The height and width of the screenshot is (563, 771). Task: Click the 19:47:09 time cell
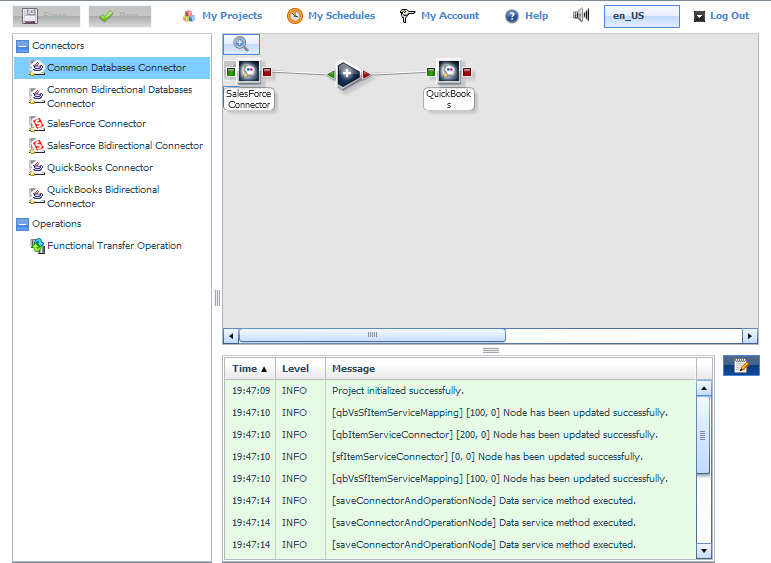[x=251, y=391]
